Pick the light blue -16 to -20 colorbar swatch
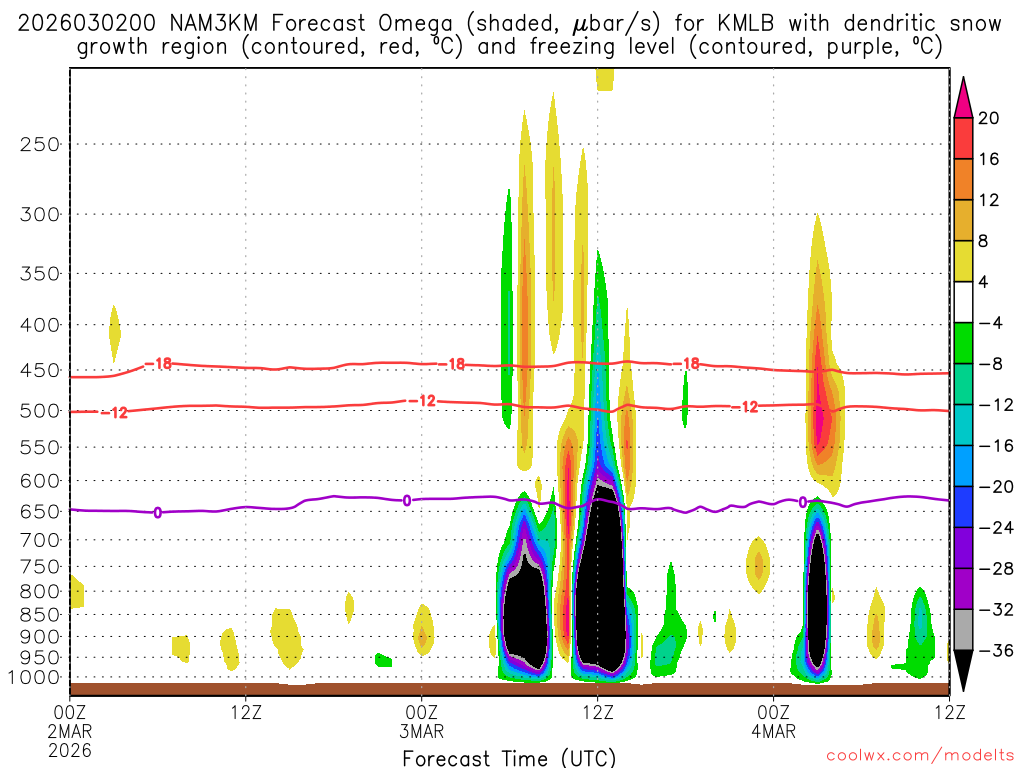The height and width of the screenshot is (768, 1024). (x=963, y=466)
